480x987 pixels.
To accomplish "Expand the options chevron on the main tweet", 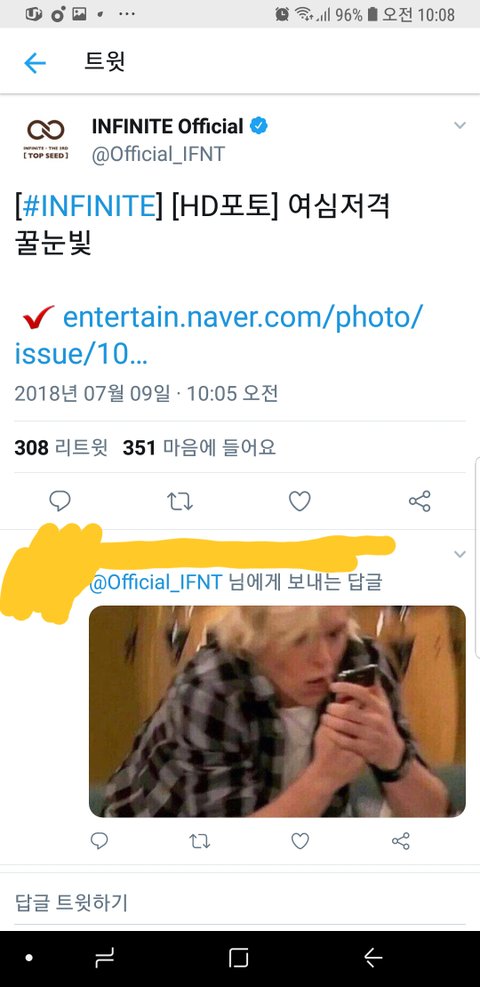I will point(460,125).
